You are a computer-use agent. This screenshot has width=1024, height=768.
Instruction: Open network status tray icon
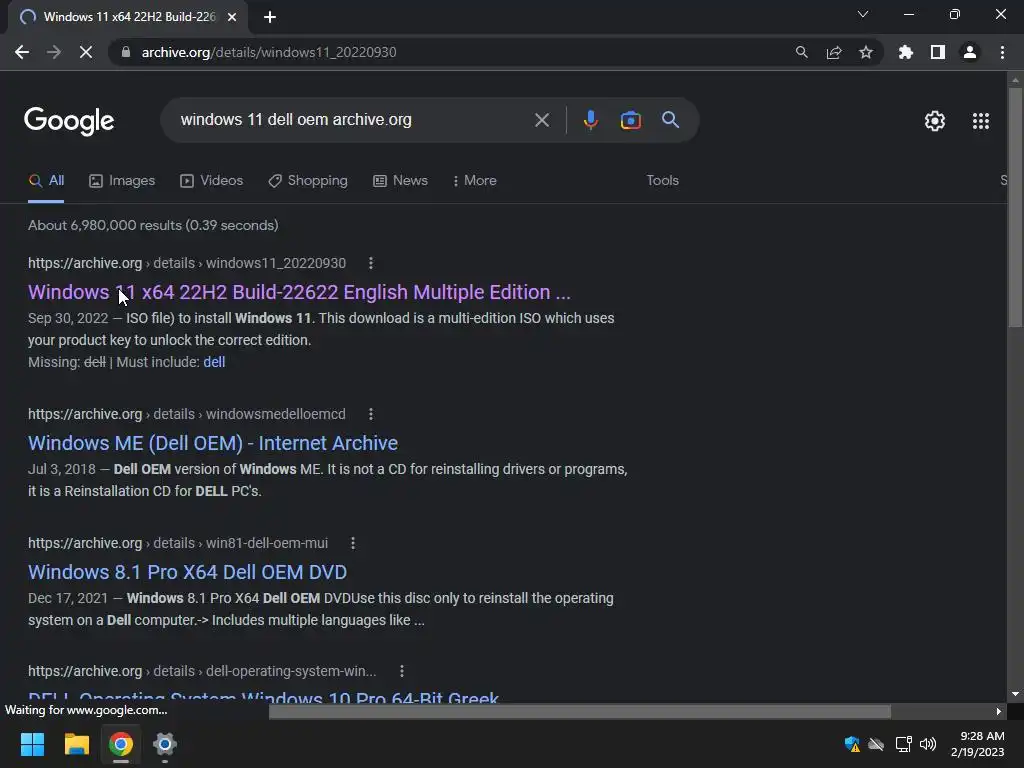point(903,744)
